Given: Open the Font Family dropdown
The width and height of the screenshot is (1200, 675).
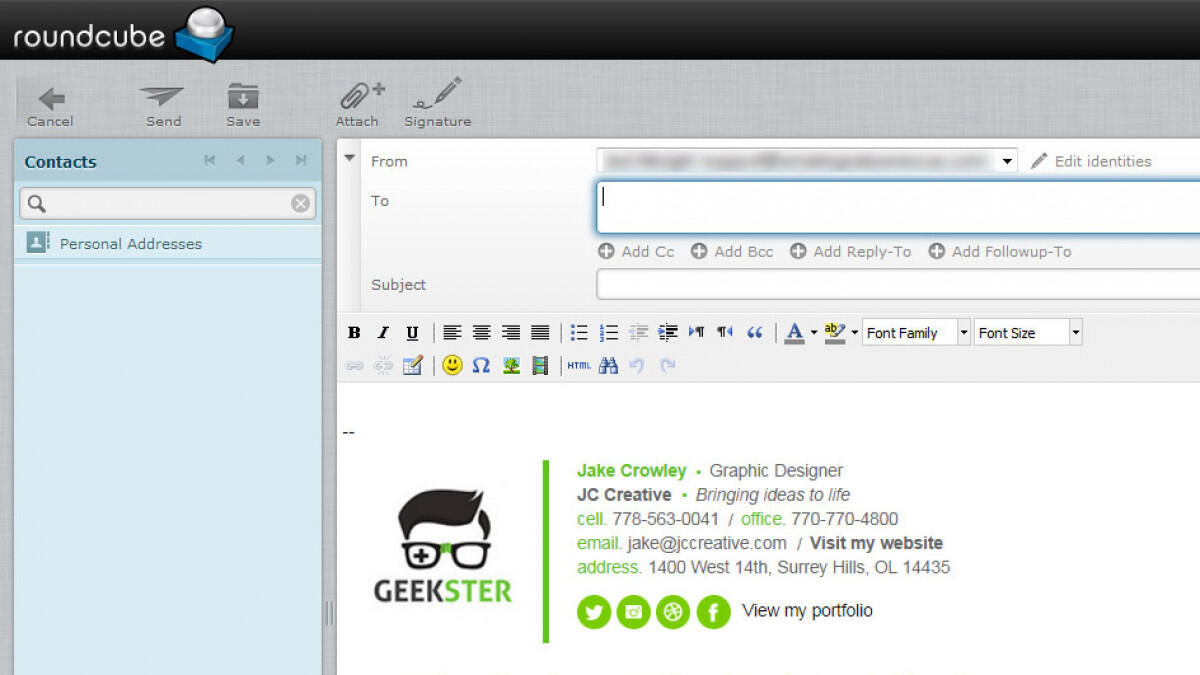Looking at the screenshot, I should 916,333.
